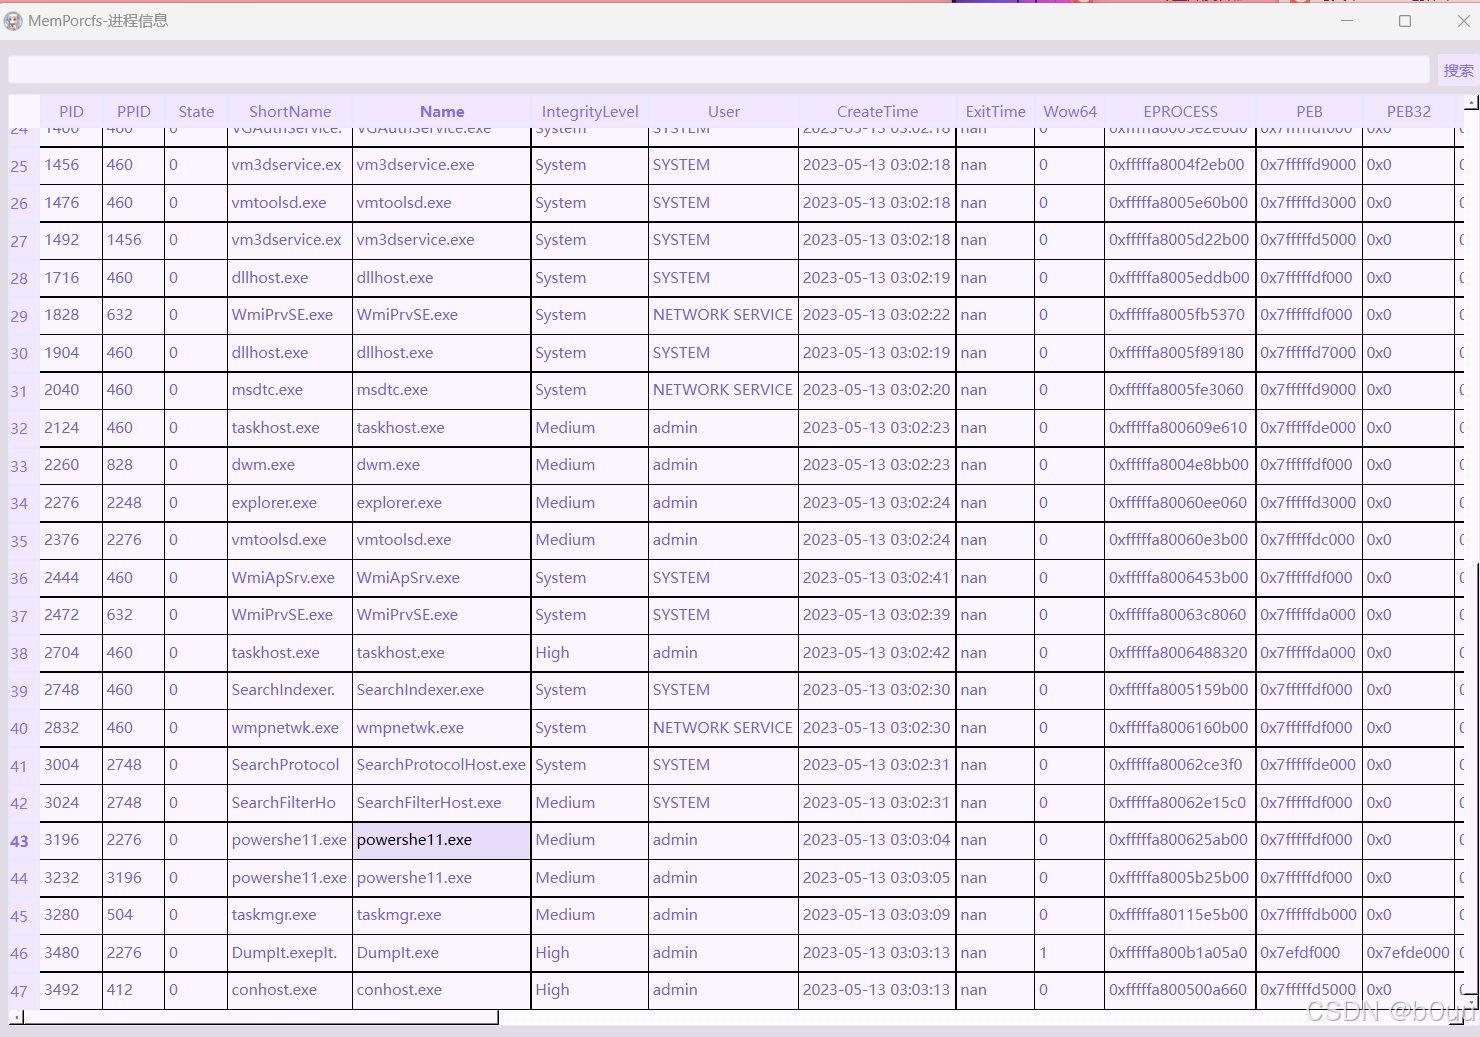
Task: Click the search input field
Action: pos(718,69)
